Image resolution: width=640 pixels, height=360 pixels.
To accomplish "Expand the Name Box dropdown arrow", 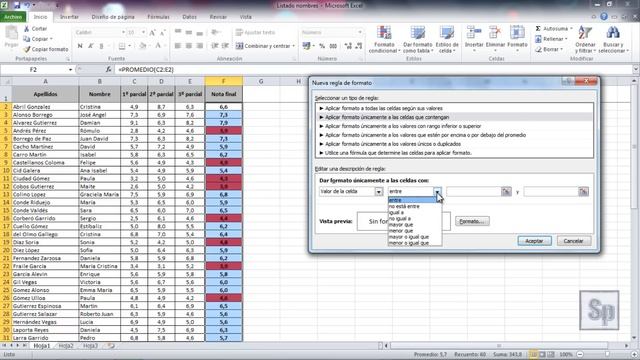I will [x=70, y=70].
